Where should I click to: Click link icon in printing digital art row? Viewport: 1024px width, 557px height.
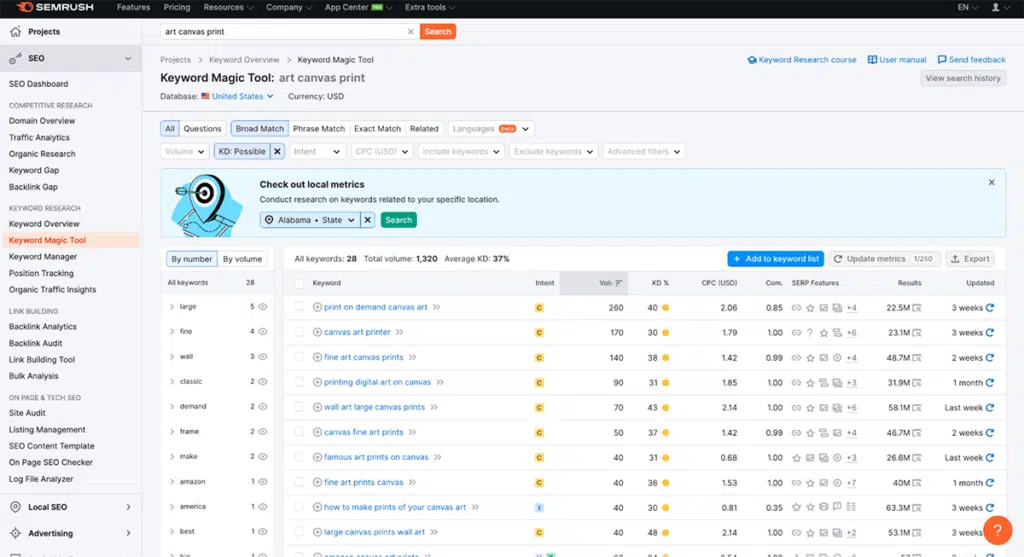[x=796, y=383]
